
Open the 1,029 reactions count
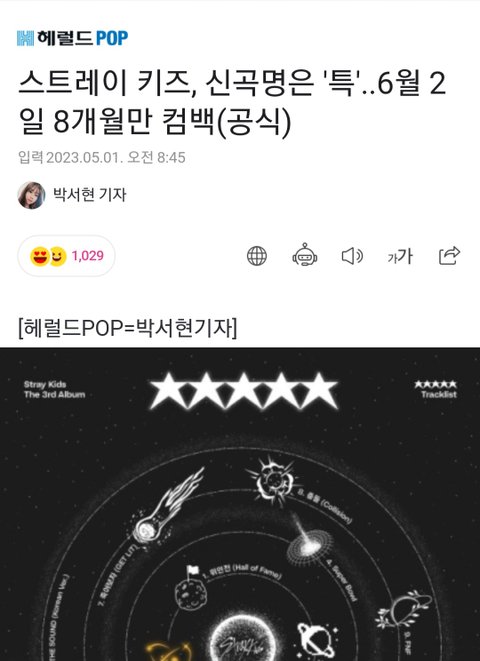coord(88,256)
